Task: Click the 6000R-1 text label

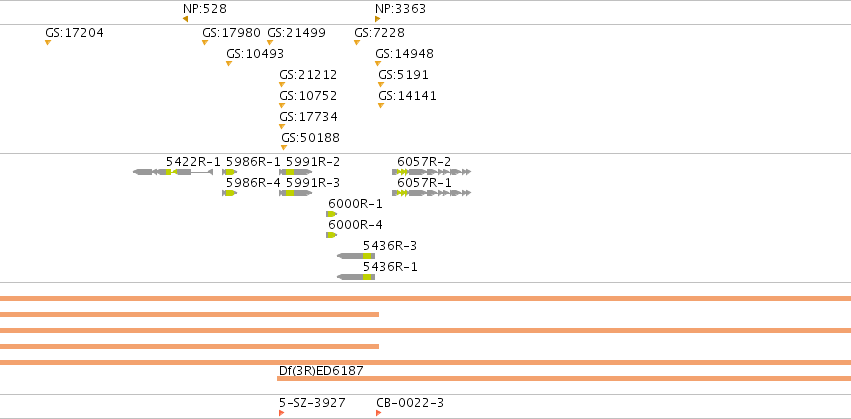Action: pos(355,204)
